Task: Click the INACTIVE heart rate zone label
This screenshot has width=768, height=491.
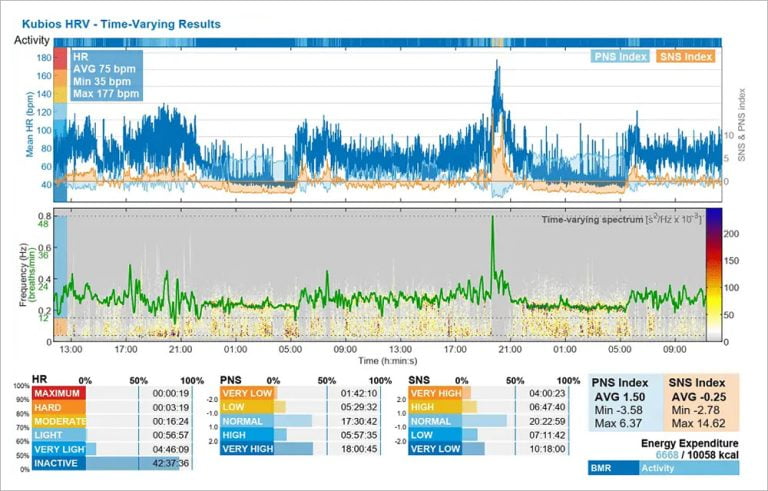Action: pyautogui.click(x=59, y=463)
